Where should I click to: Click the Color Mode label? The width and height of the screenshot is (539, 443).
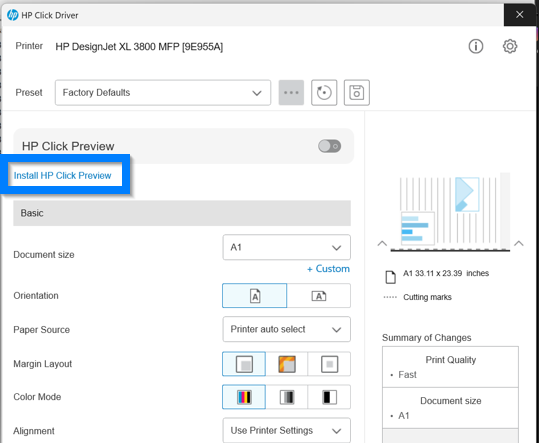[x=37, y=397]
